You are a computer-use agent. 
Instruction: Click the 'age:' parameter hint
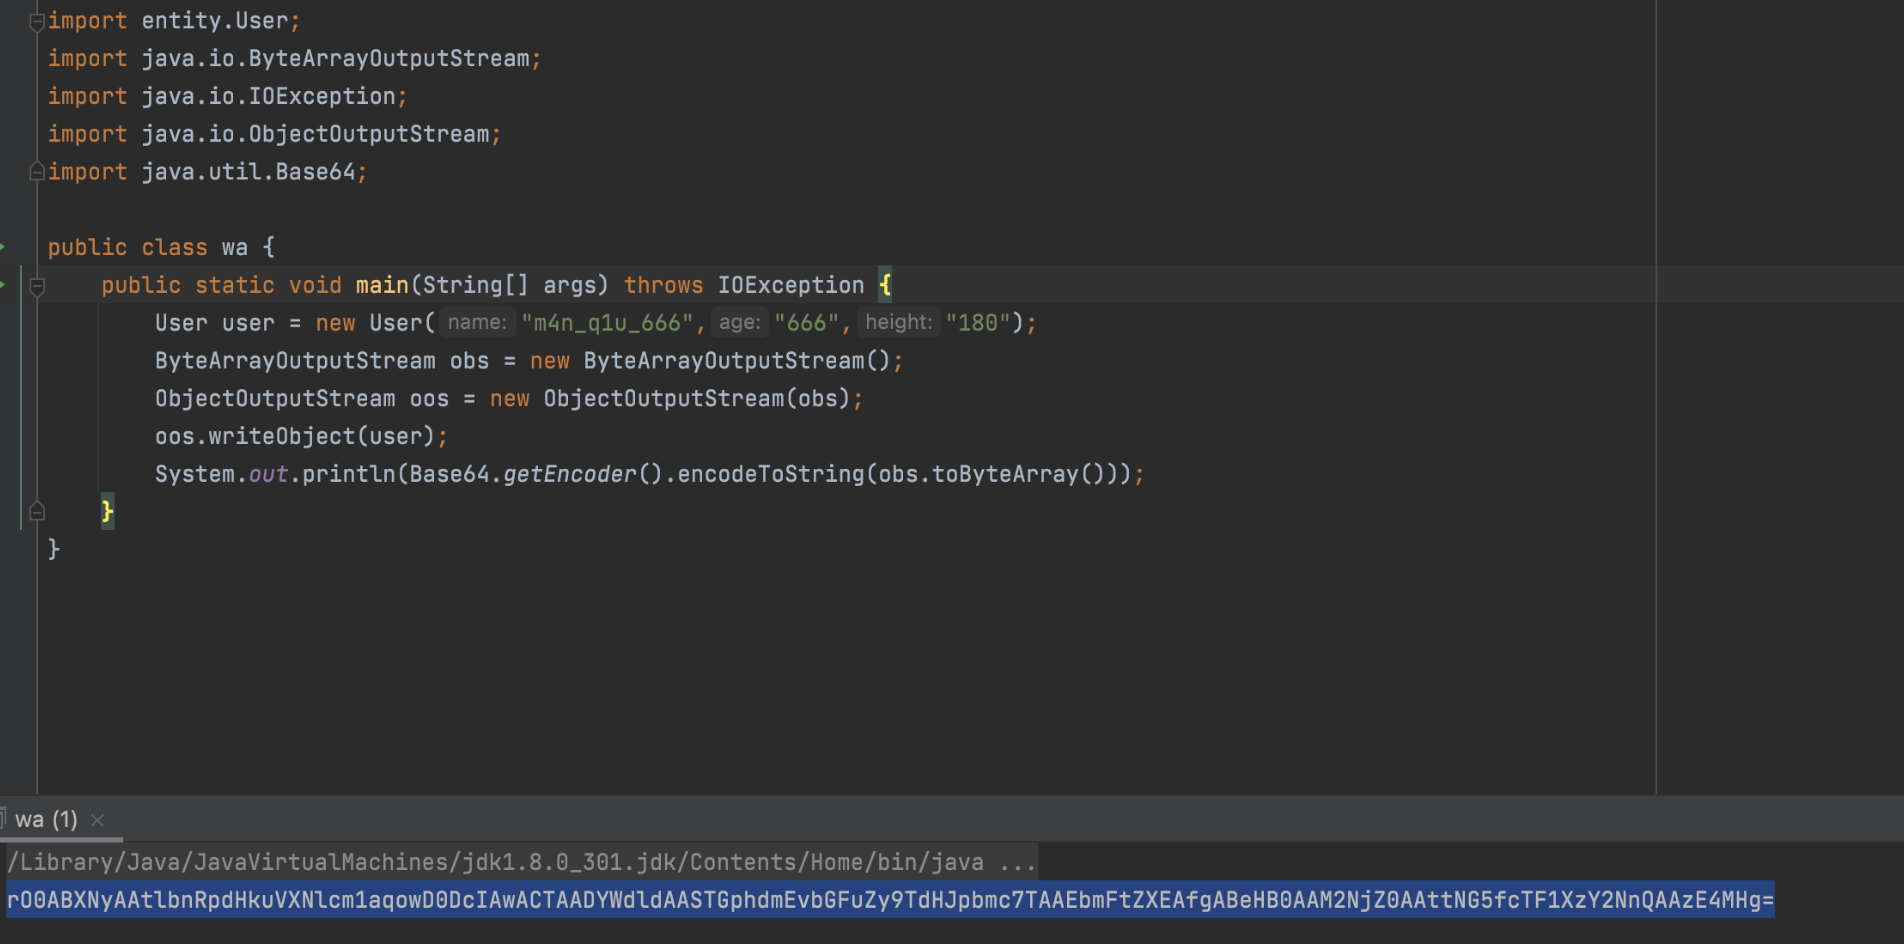(x=740, y=322)
